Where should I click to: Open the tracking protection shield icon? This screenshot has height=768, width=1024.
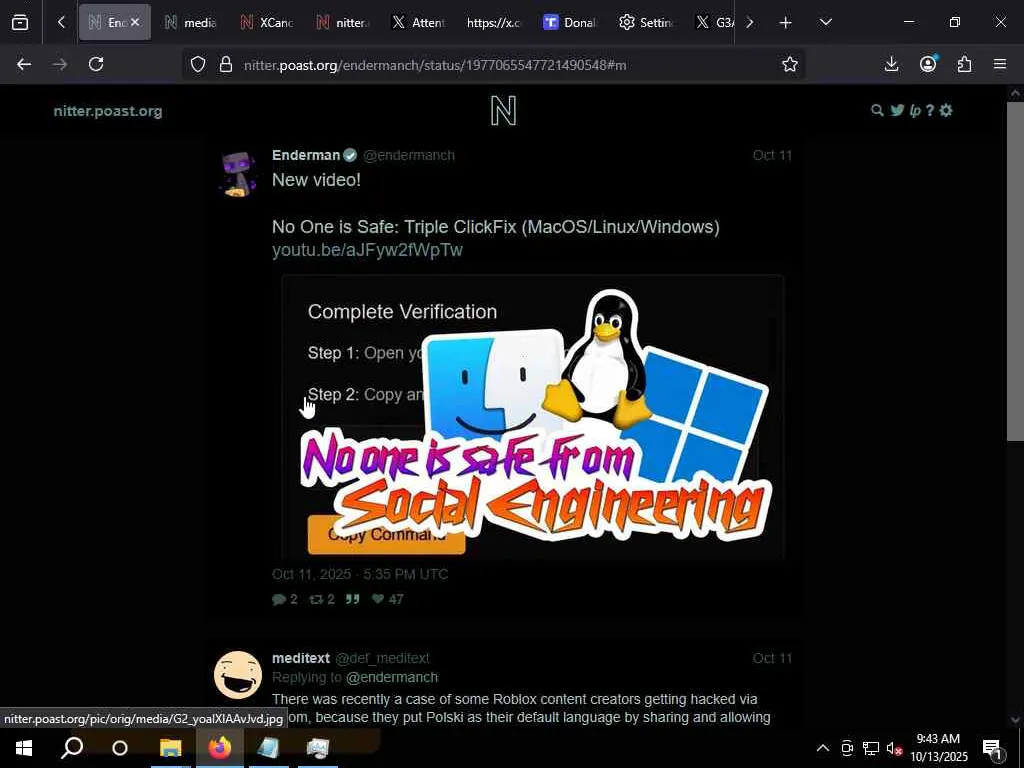click(x=198, y=64)
